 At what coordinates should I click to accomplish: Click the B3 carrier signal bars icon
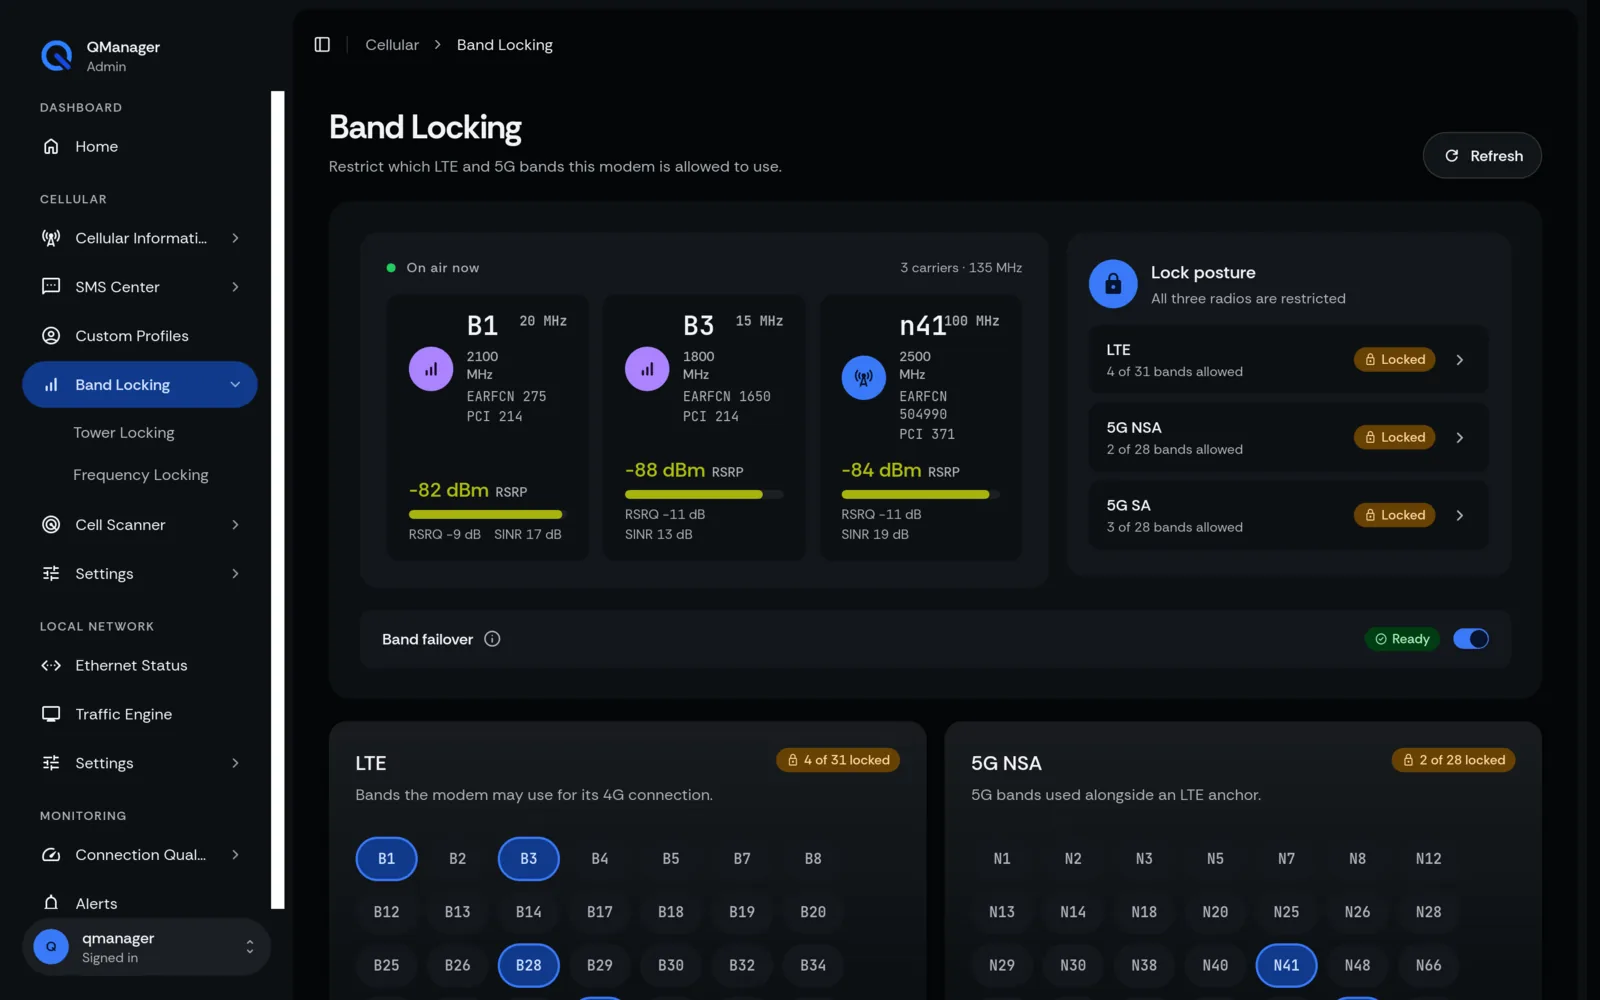(647, 369)
